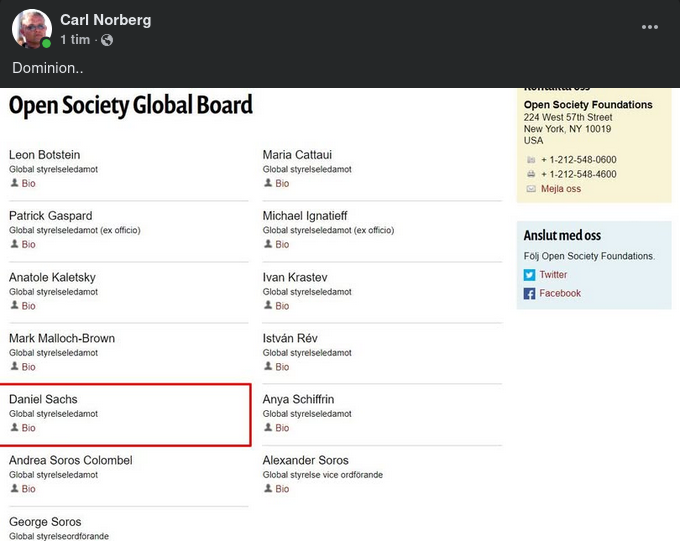This screenshot has height=541, width=680.
Task: Open Andrea Soros Colombel's Bio link
Action: click(x=29, y=489)
